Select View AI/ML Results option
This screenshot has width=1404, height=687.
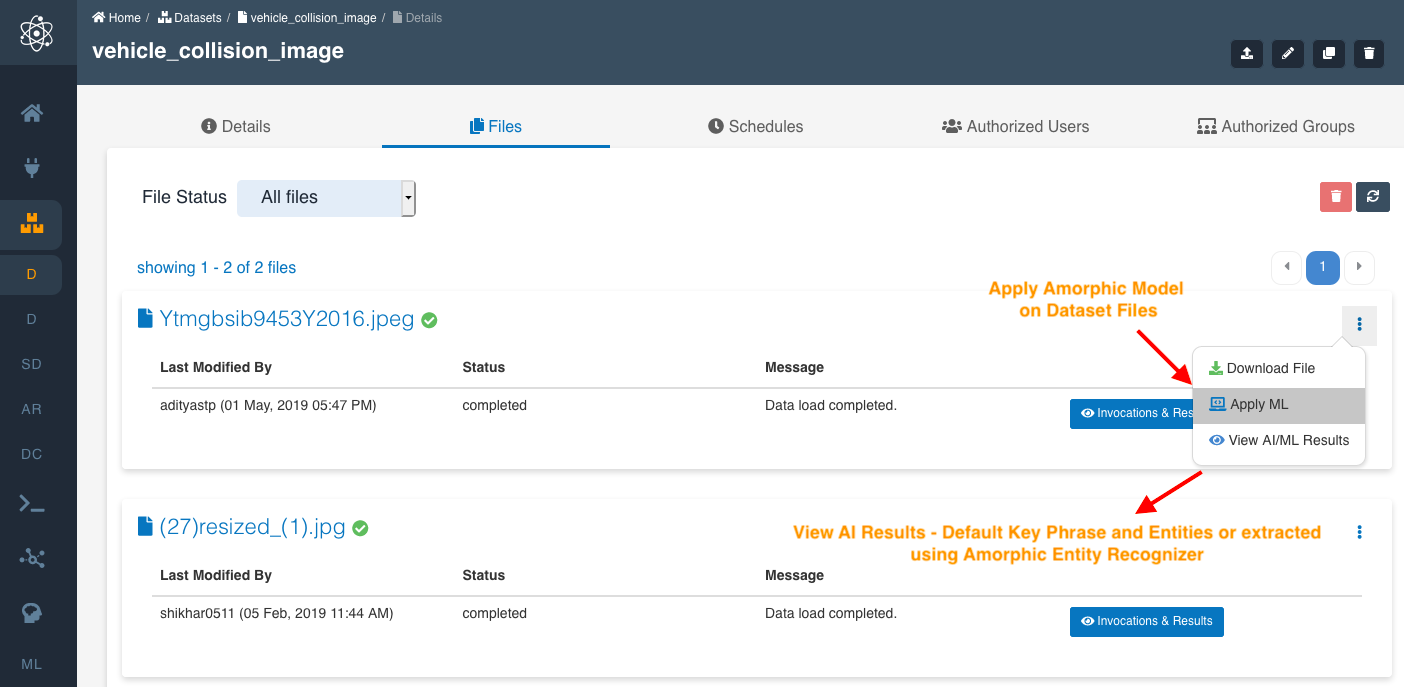point(1288,440)
